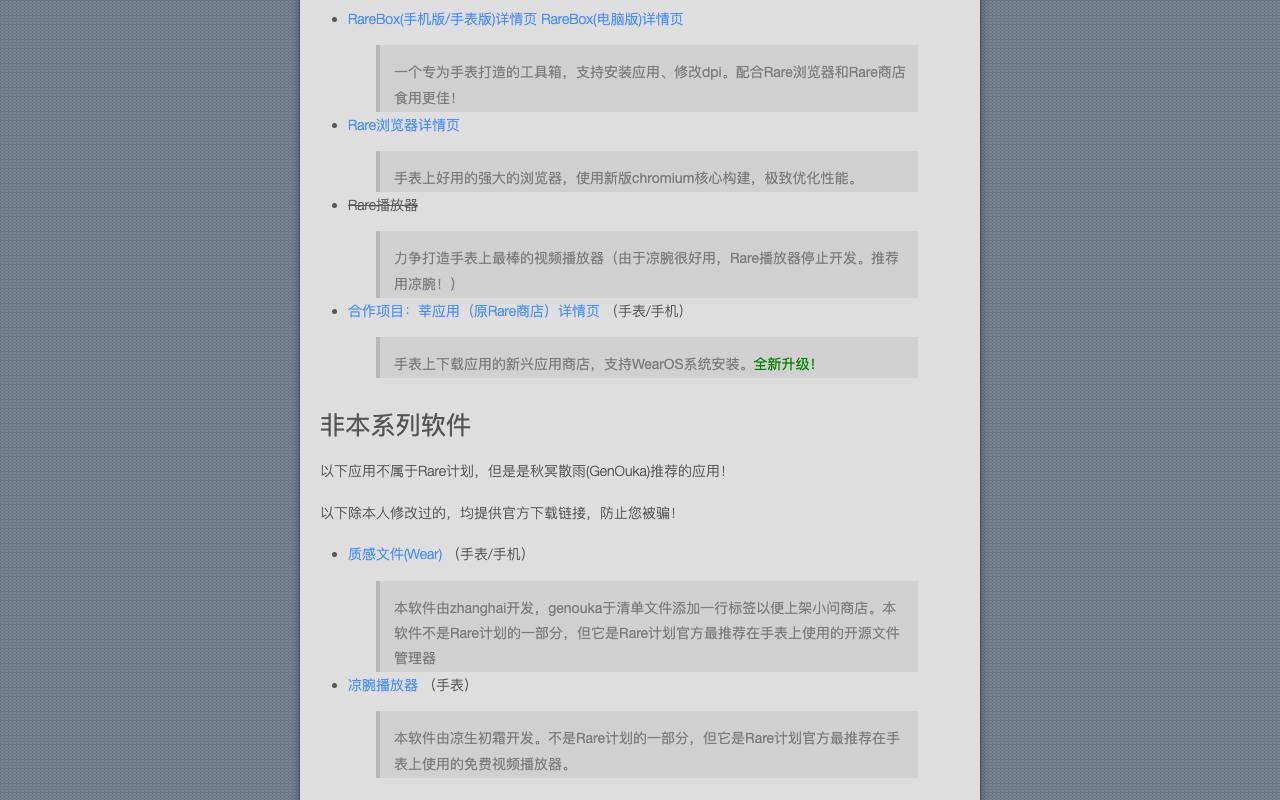Click （手表/手机） label after 莘应用 link

click(648, 311)
